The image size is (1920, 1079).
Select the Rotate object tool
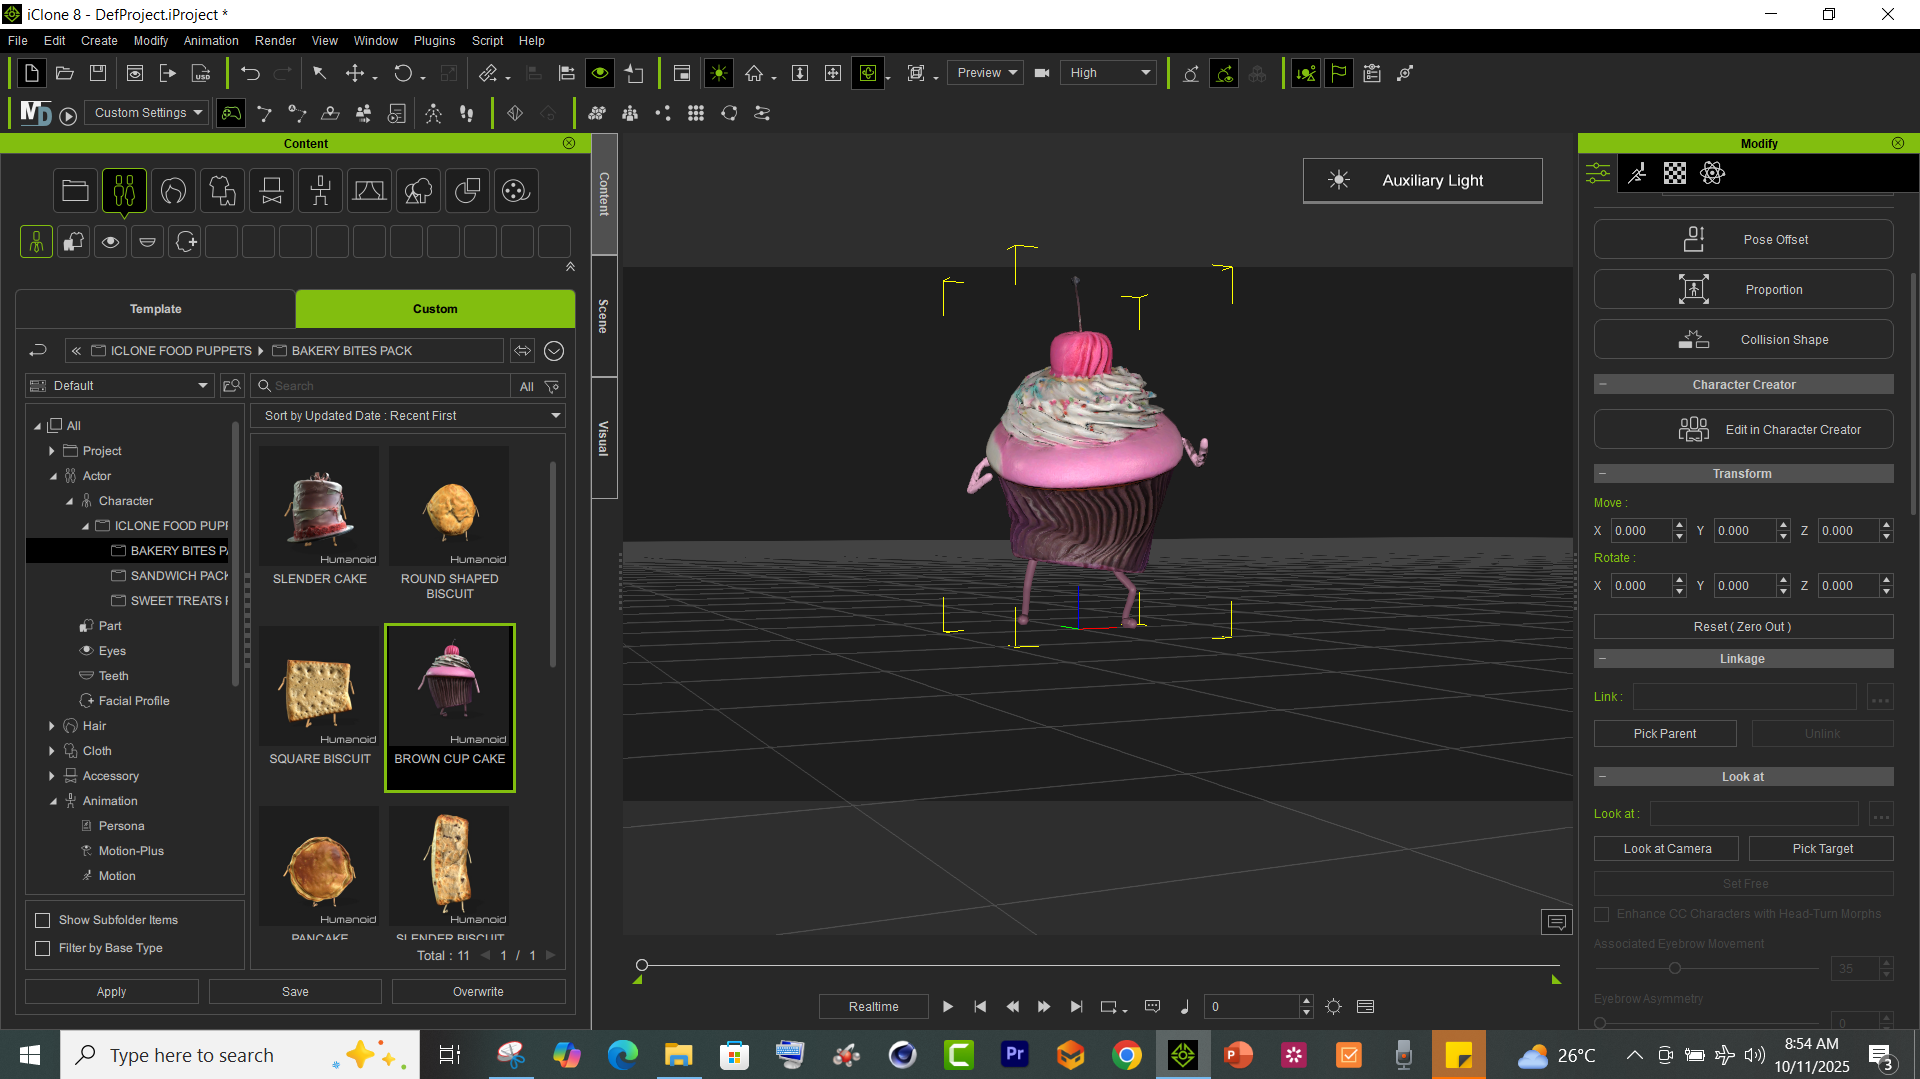403,73
